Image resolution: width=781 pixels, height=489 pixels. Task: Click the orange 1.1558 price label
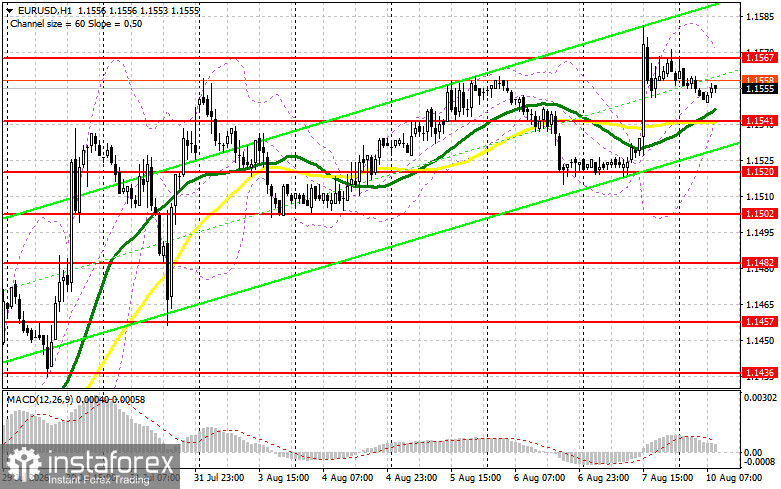pos(759,80)
